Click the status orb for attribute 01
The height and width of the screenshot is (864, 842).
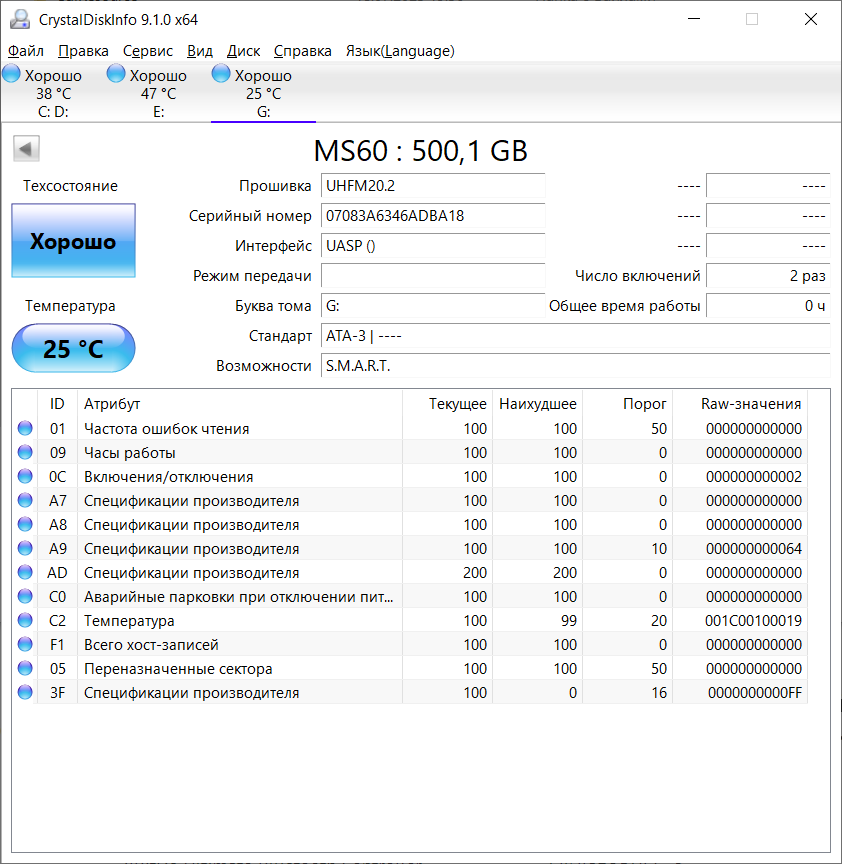coord(25,429)
